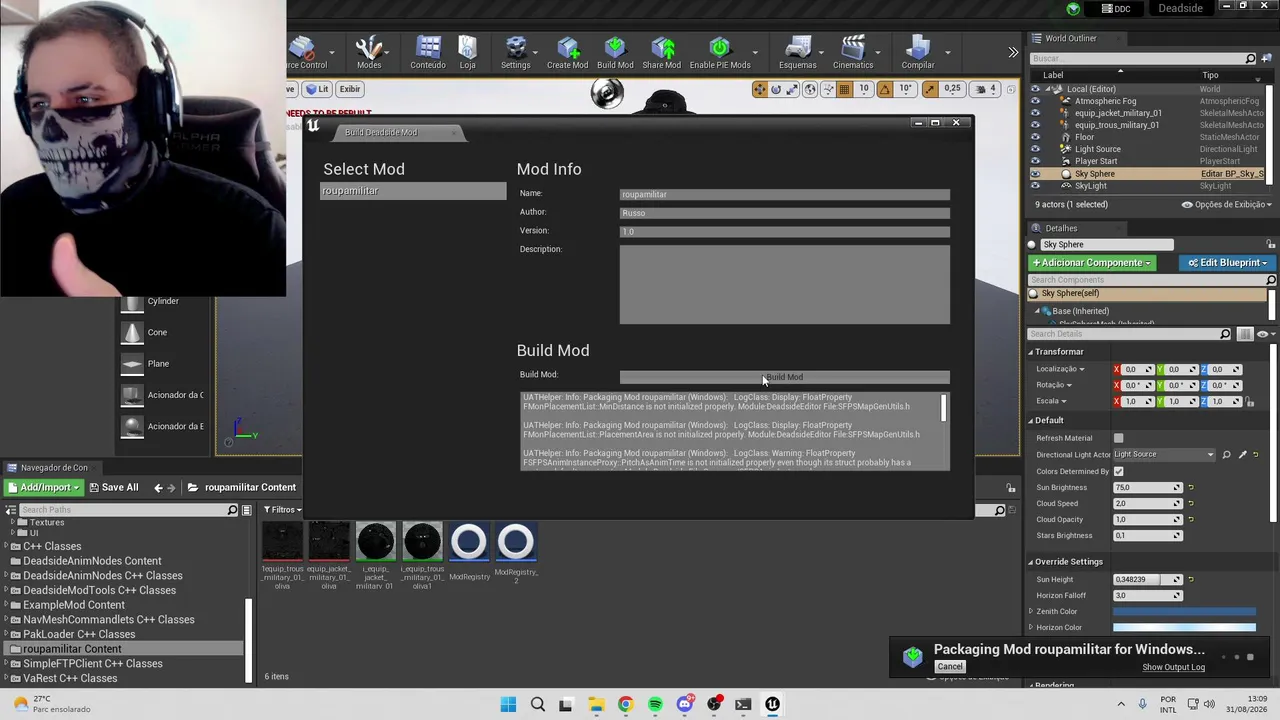
Task: Open the Lit view mode menu
Action: tap(317, 89)
